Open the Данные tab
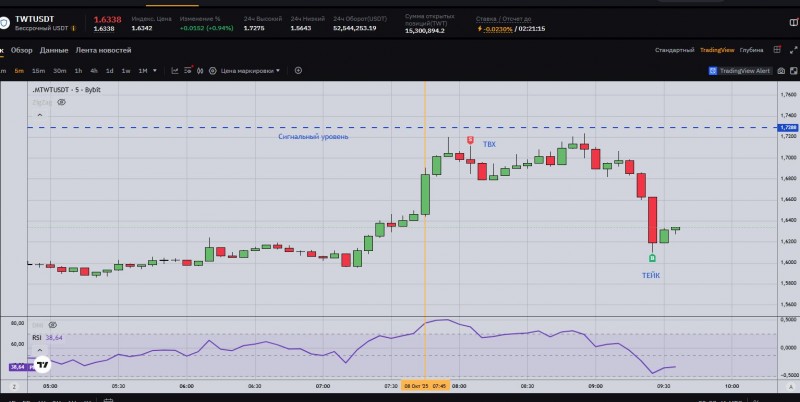Screen dimensions: 800x402 tap(54, 50)
